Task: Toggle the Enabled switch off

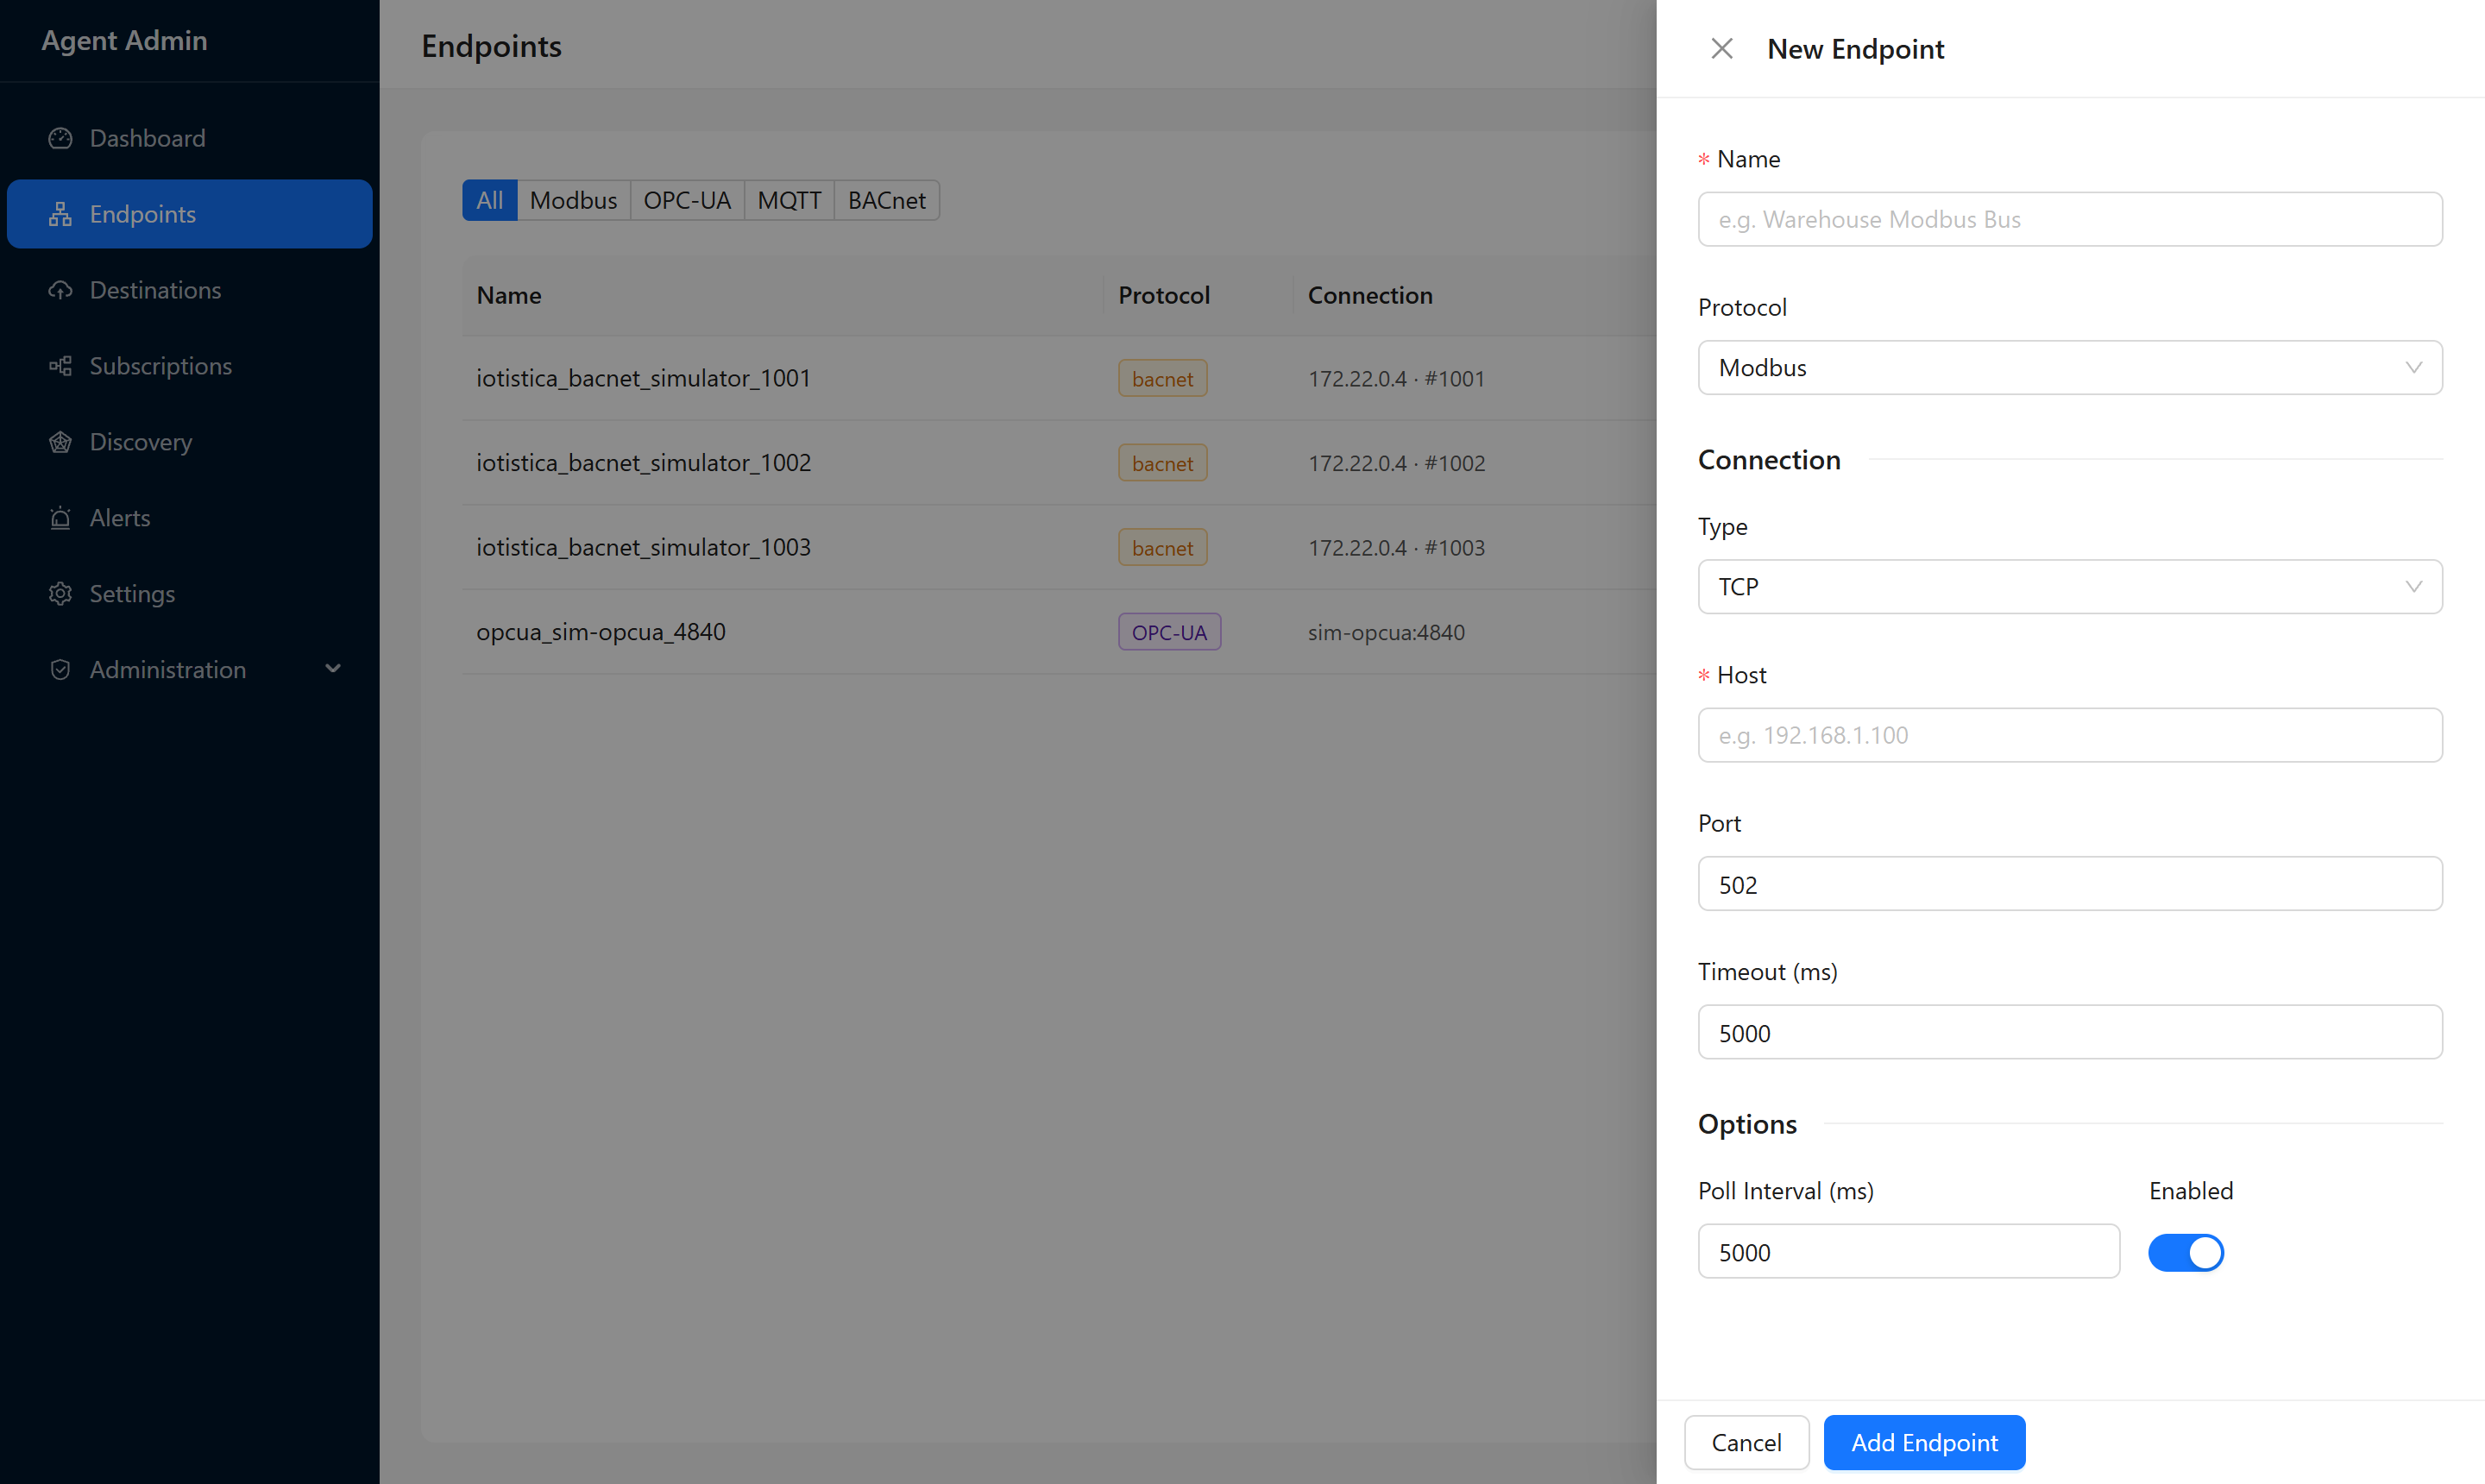Action: [x=2185, y=1252]
